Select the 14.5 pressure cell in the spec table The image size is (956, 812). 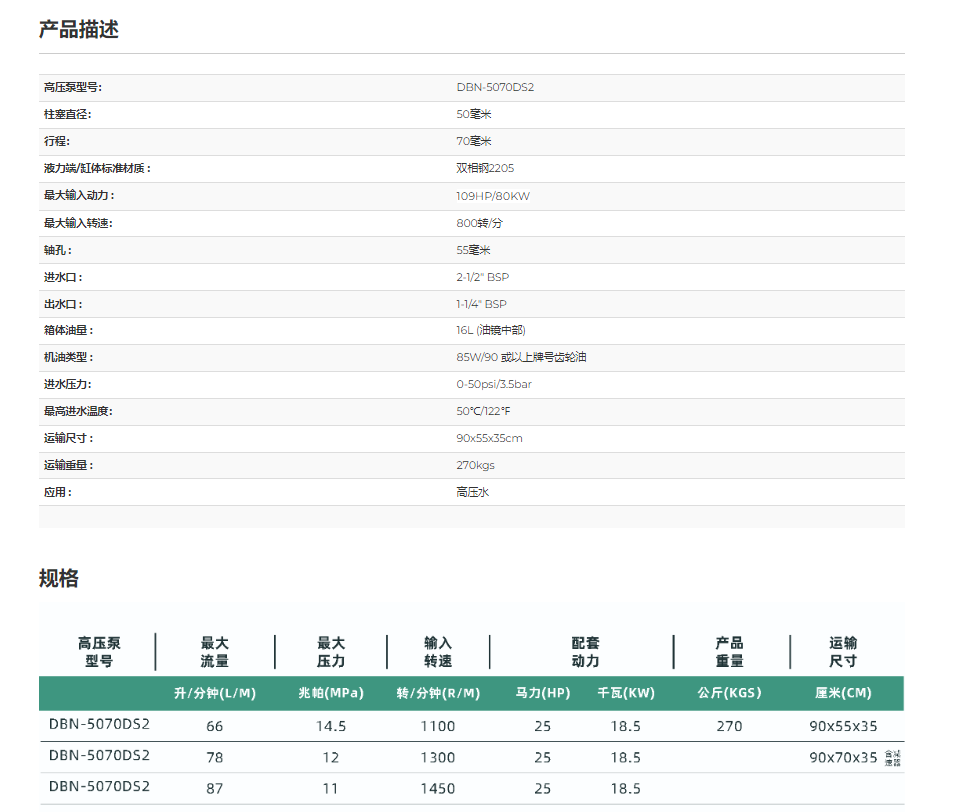(x=331, y=726)
